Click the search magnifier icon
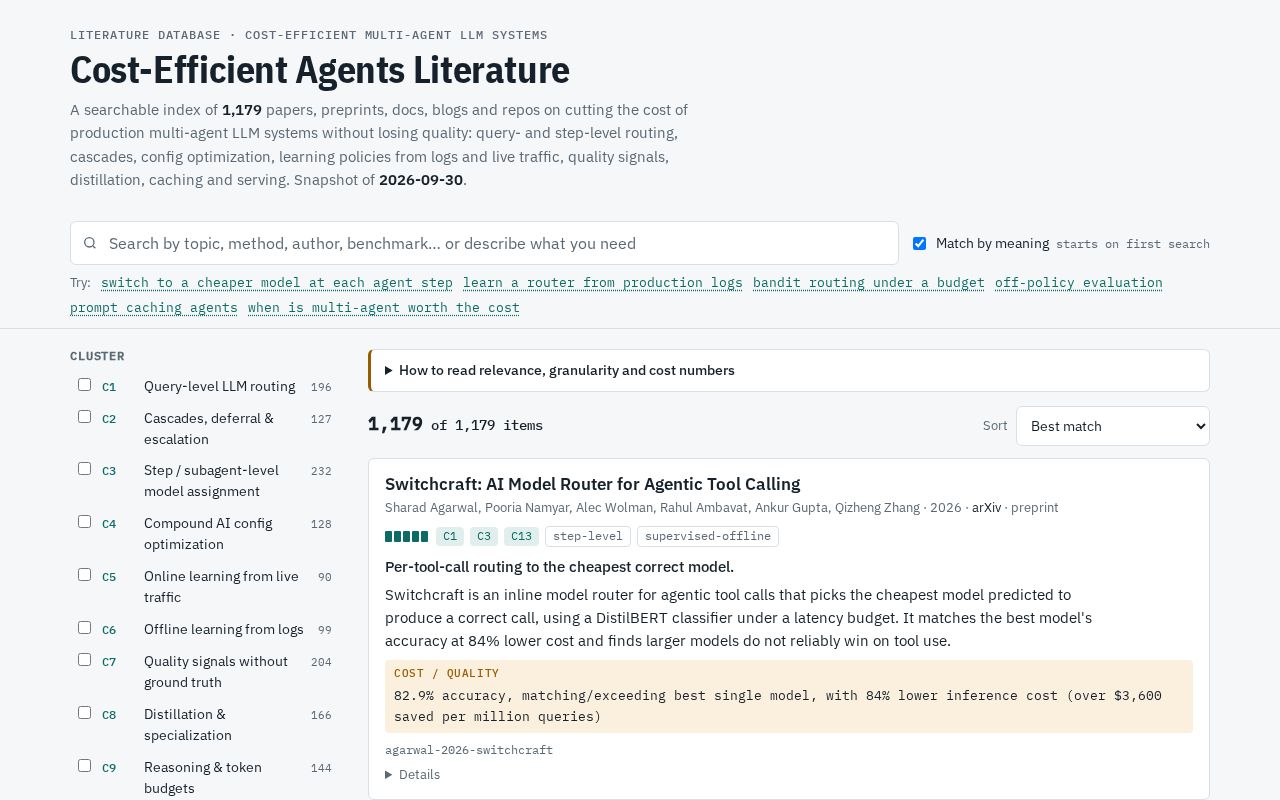 [90, 243]
